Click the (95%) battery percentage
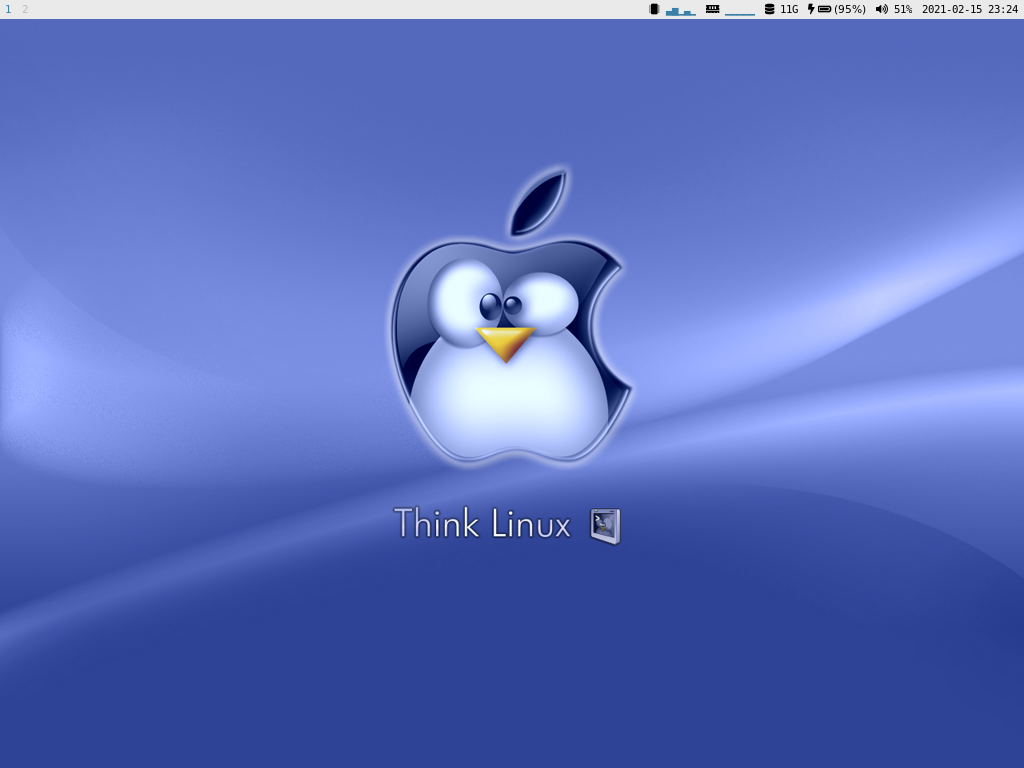Viewport: 1024px width, 768px height. tap(850, 9)
